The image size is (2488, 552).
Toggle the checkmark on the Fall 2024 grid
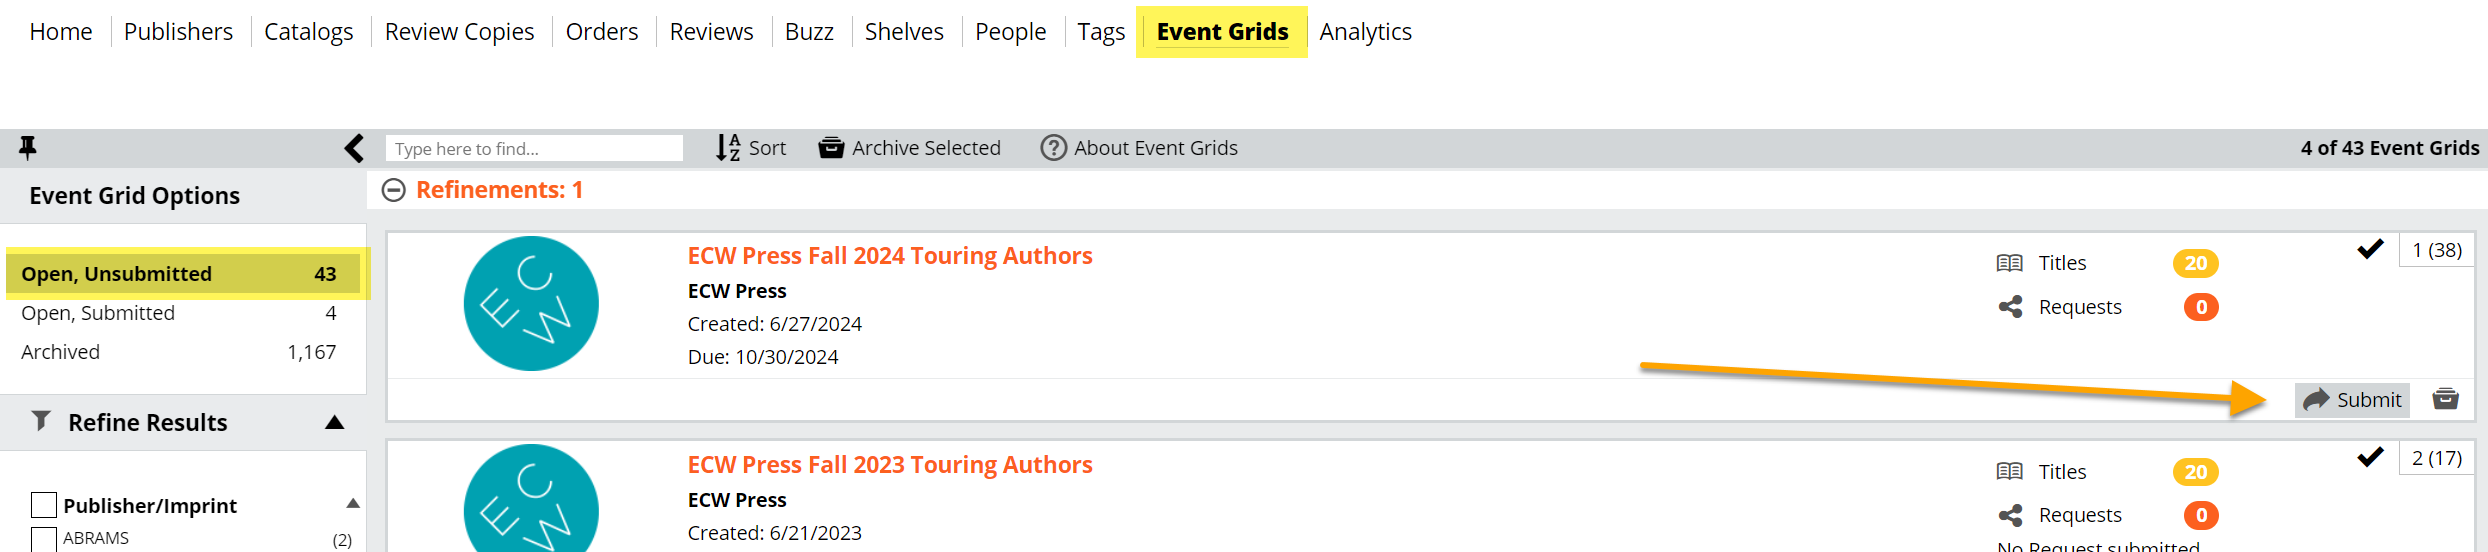[2370, 250]
